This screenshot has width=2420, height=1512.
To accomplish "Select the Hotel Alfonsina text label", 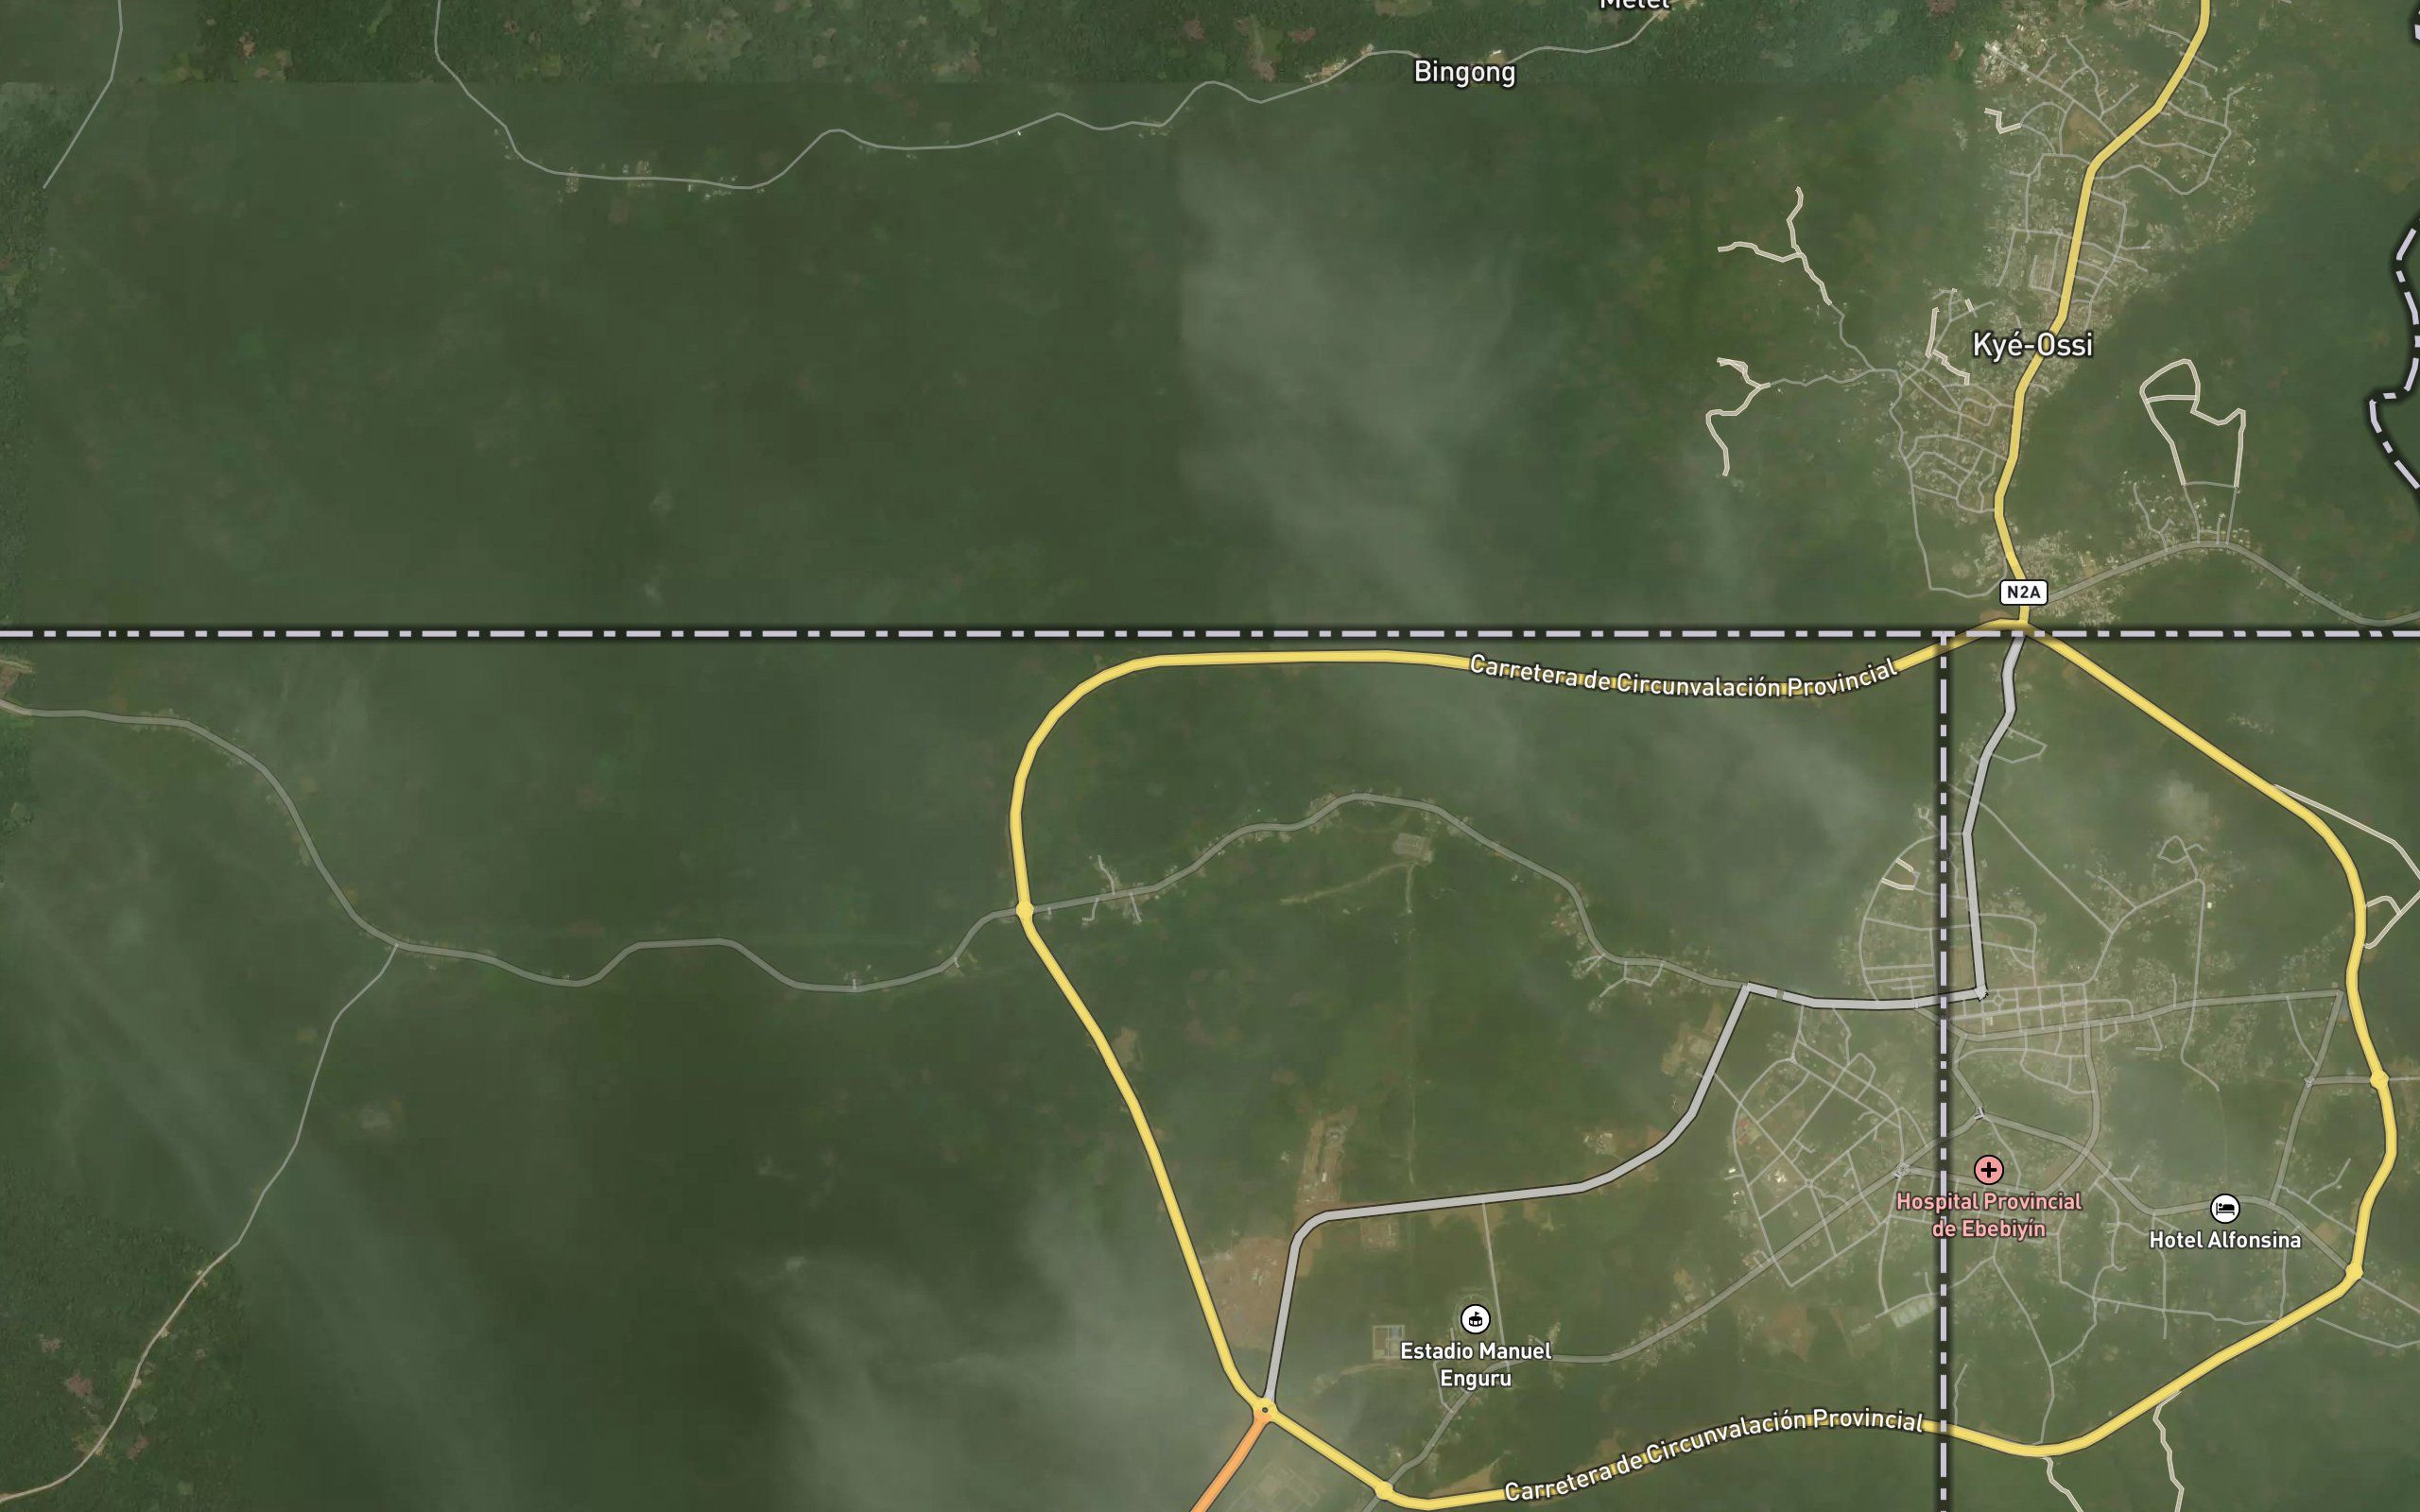I will tap(2225, 1240).
